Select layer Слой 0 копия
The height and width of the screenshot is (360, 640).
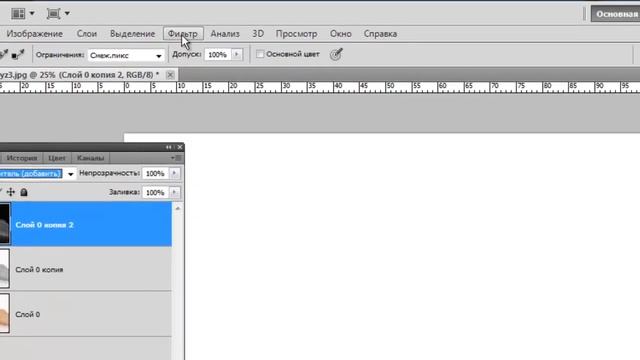pos(86,269)
